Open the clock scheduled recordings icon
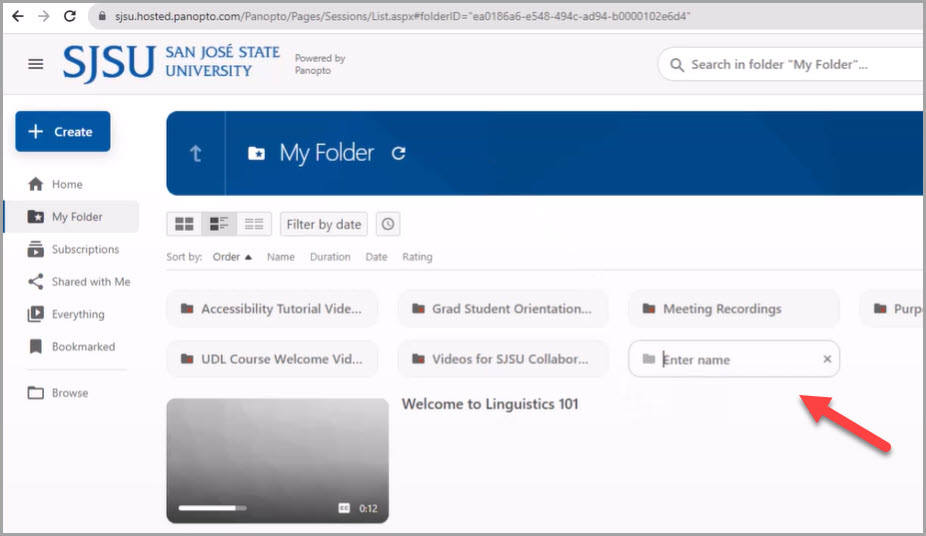926x536 pixels. click(388, 224)
